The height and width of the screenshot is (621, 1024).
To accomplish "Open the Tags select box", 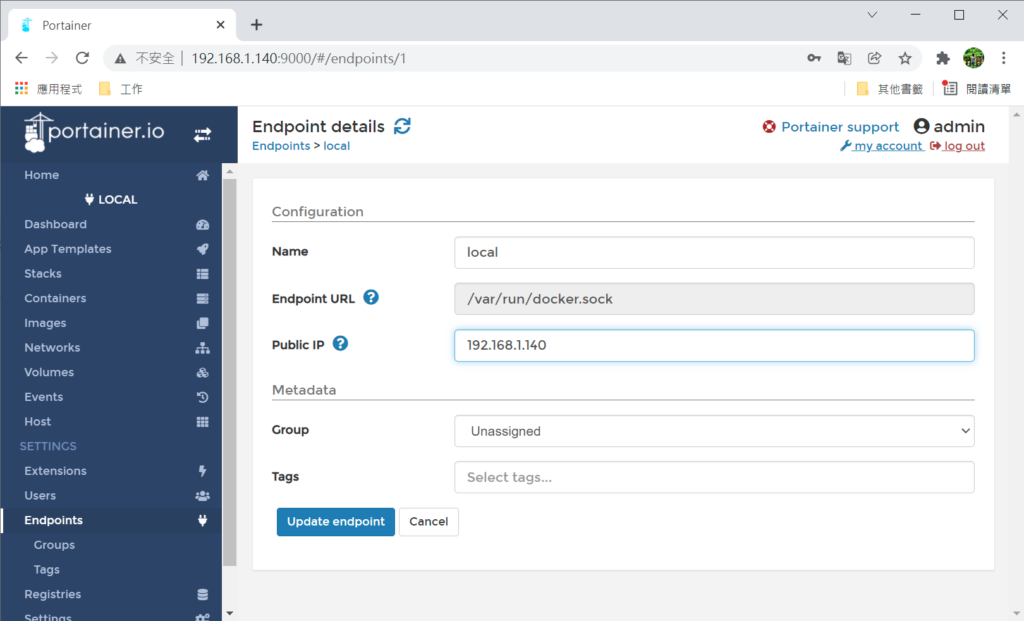I will [714, 477].
